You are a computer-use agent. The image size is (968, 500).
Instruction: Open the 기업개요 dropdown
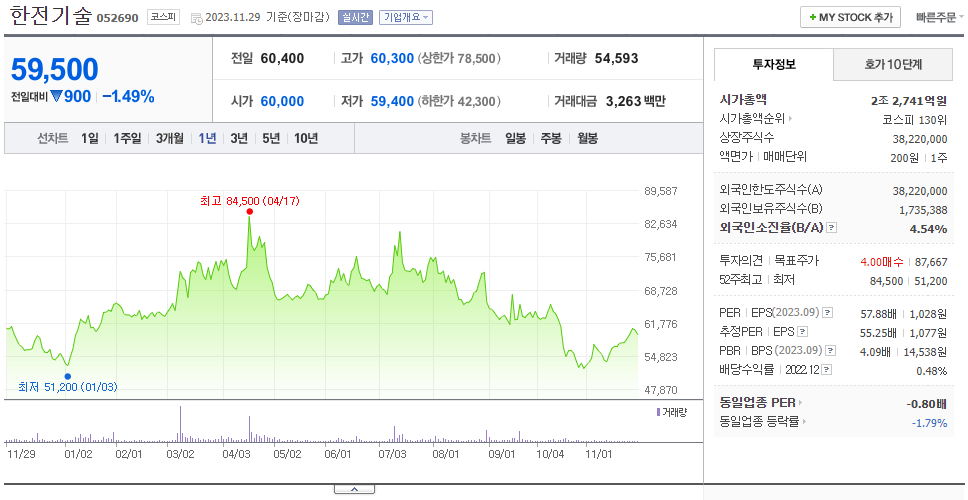tap(406, 17)
